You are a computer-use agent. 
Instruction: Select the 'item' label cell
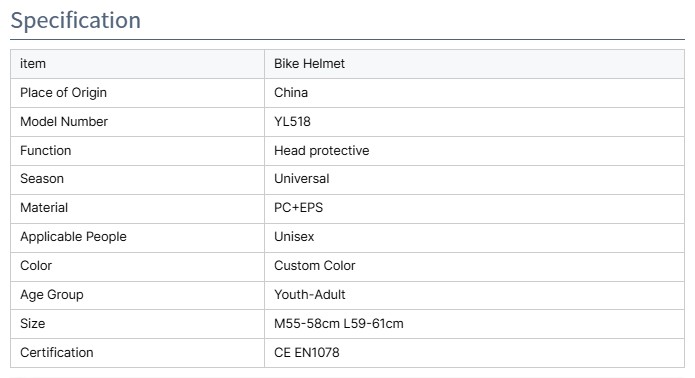pos(137,64)
